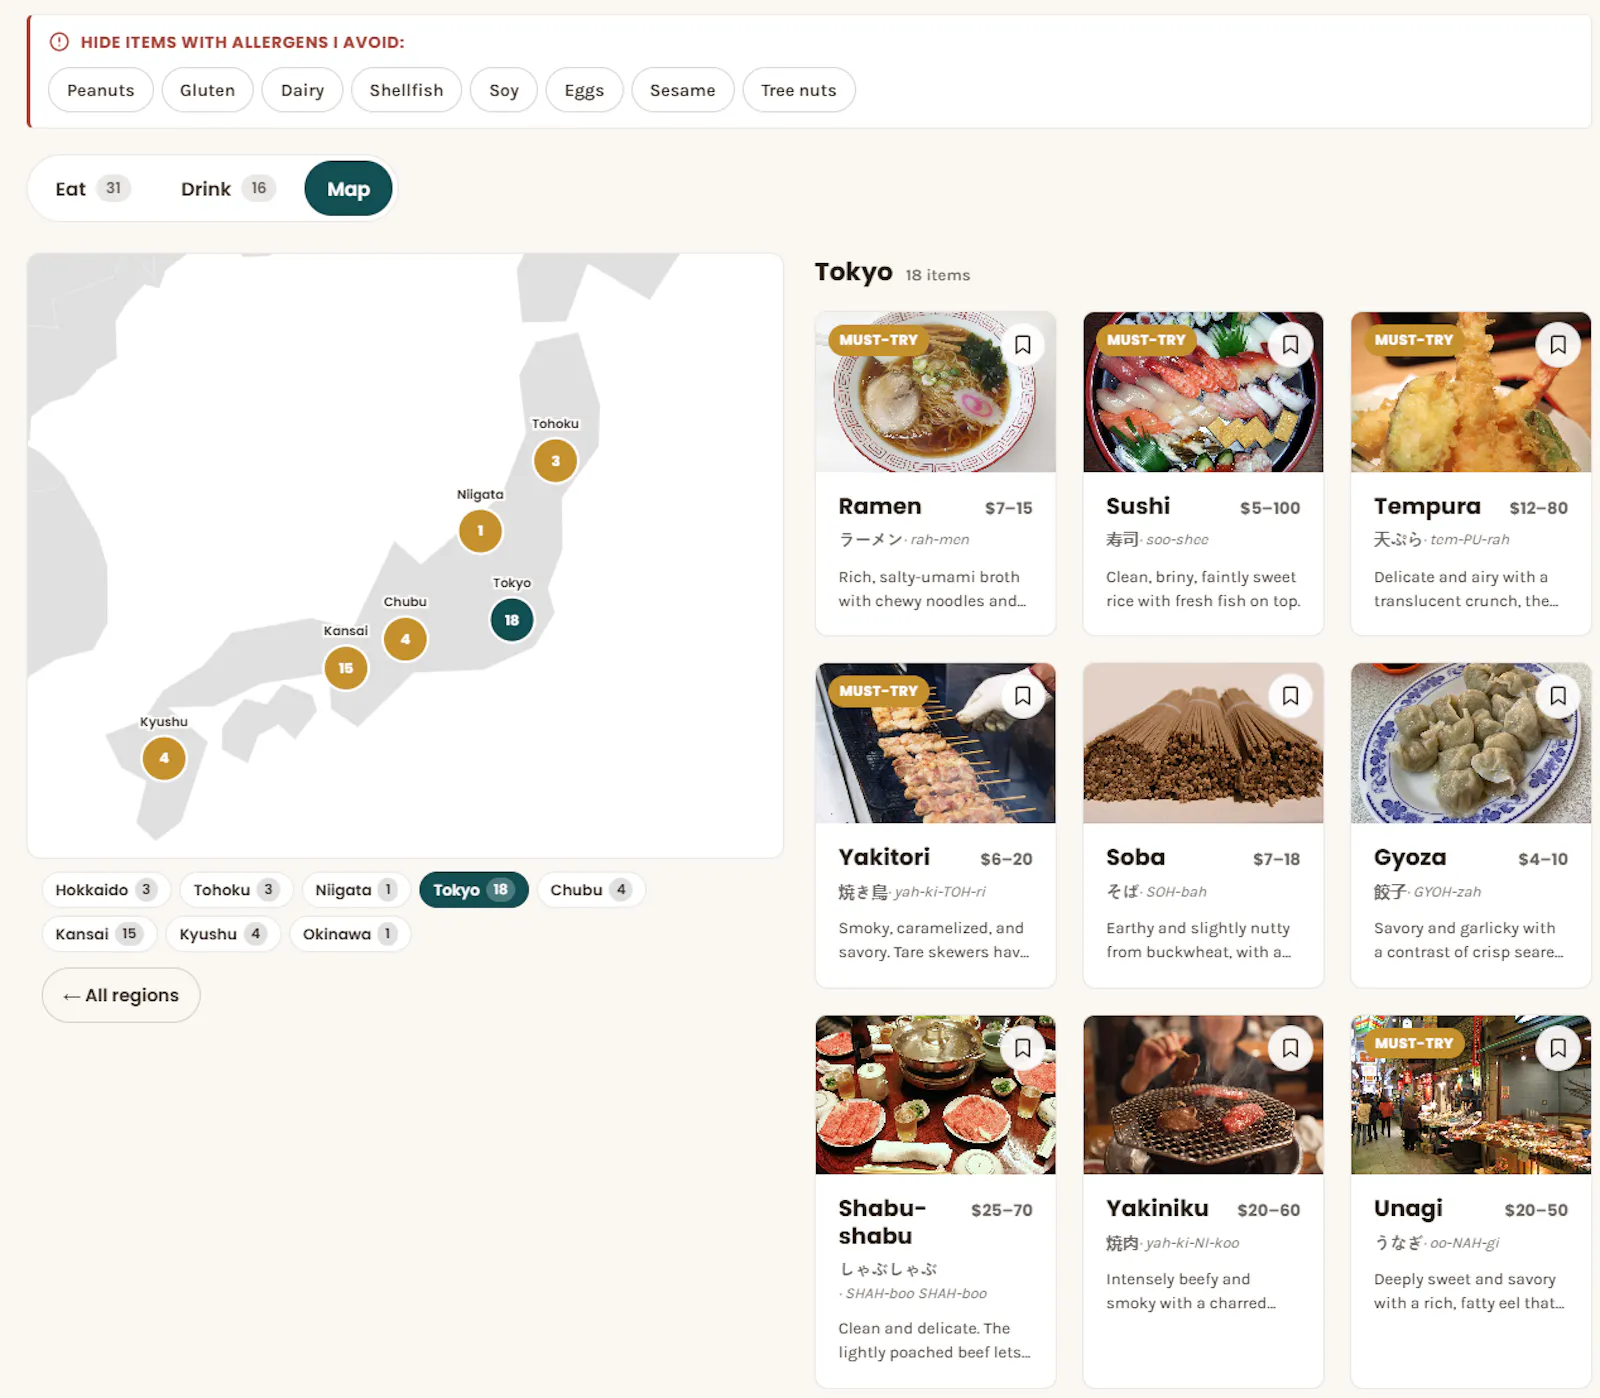Bookmark the Unagi card
1600x1398 pixels.
(x=1558, y=1048)
